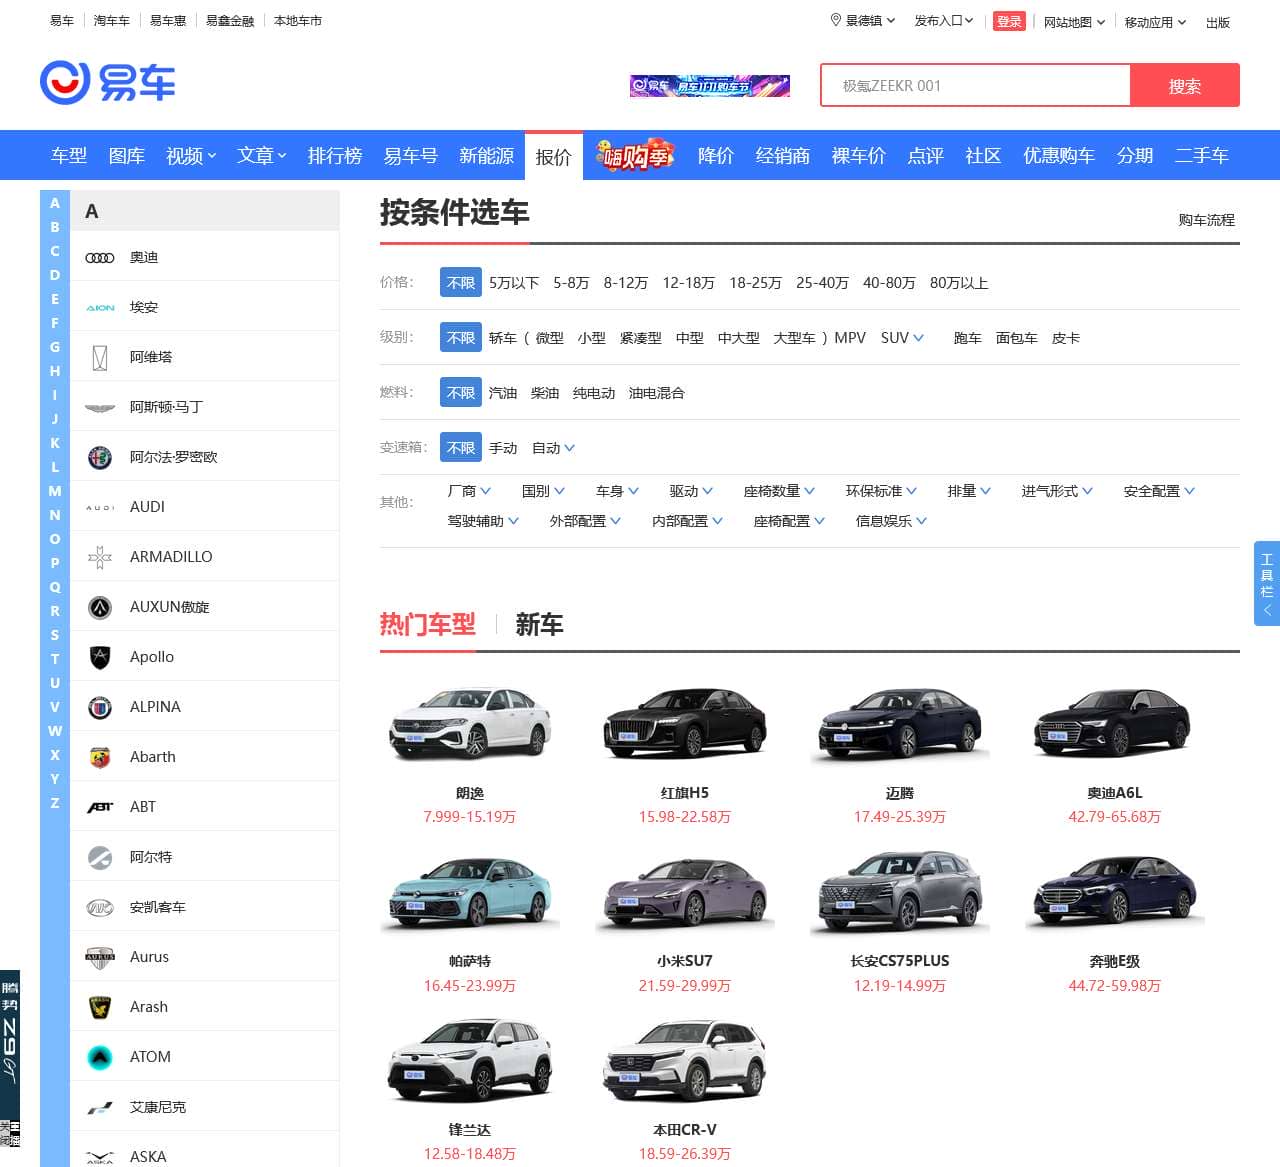Click the Arash brand logo
Viewport: 1280px width, 1167px height.
(x=100, y=1007)
